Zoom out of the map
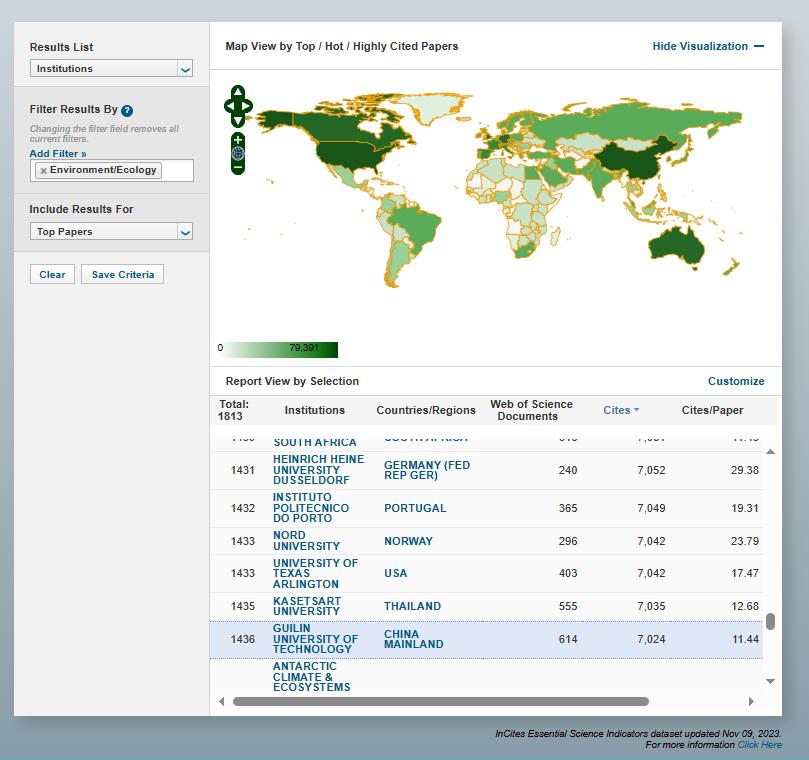The image size is (809, 760). click(238, 167)
